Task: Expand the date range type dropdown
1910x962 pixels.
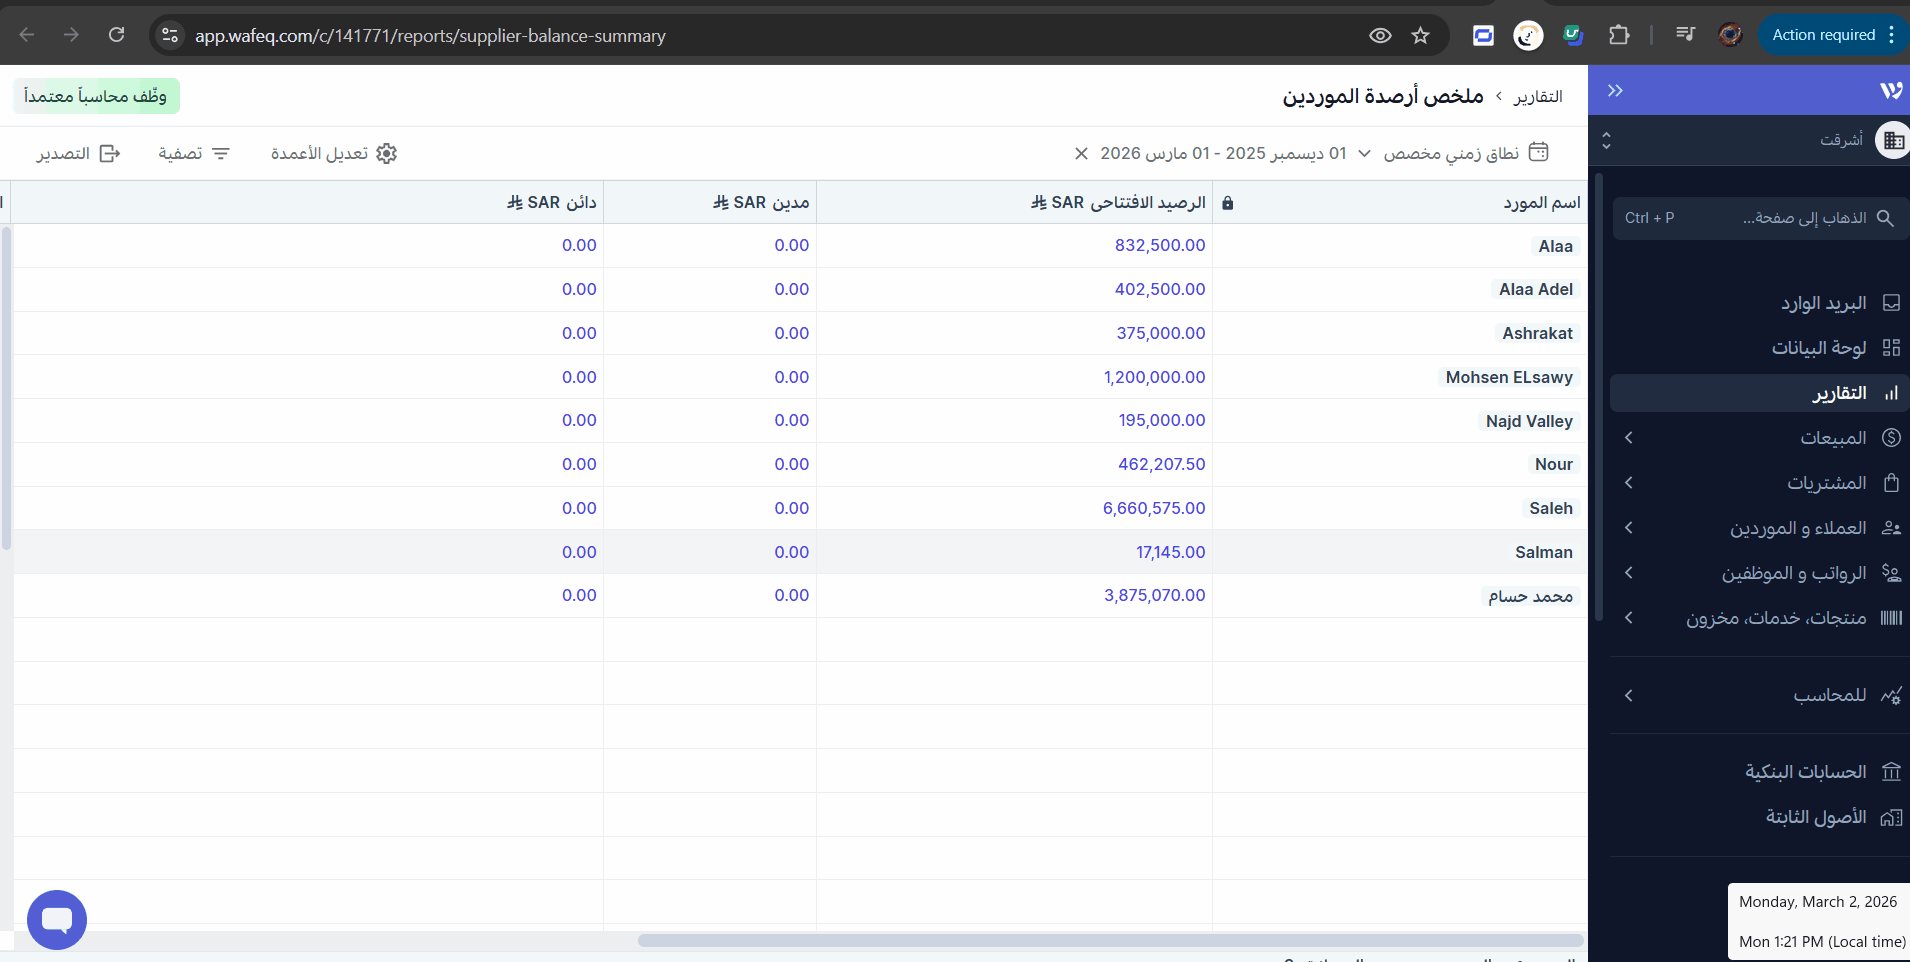Action: (x=1364, y=153)
